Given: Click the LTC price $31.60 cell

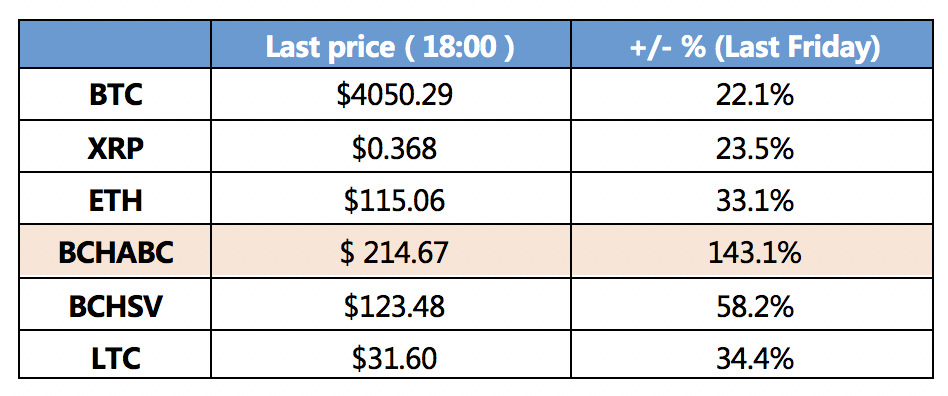Looking at the screenshot, I should point(391,355).
